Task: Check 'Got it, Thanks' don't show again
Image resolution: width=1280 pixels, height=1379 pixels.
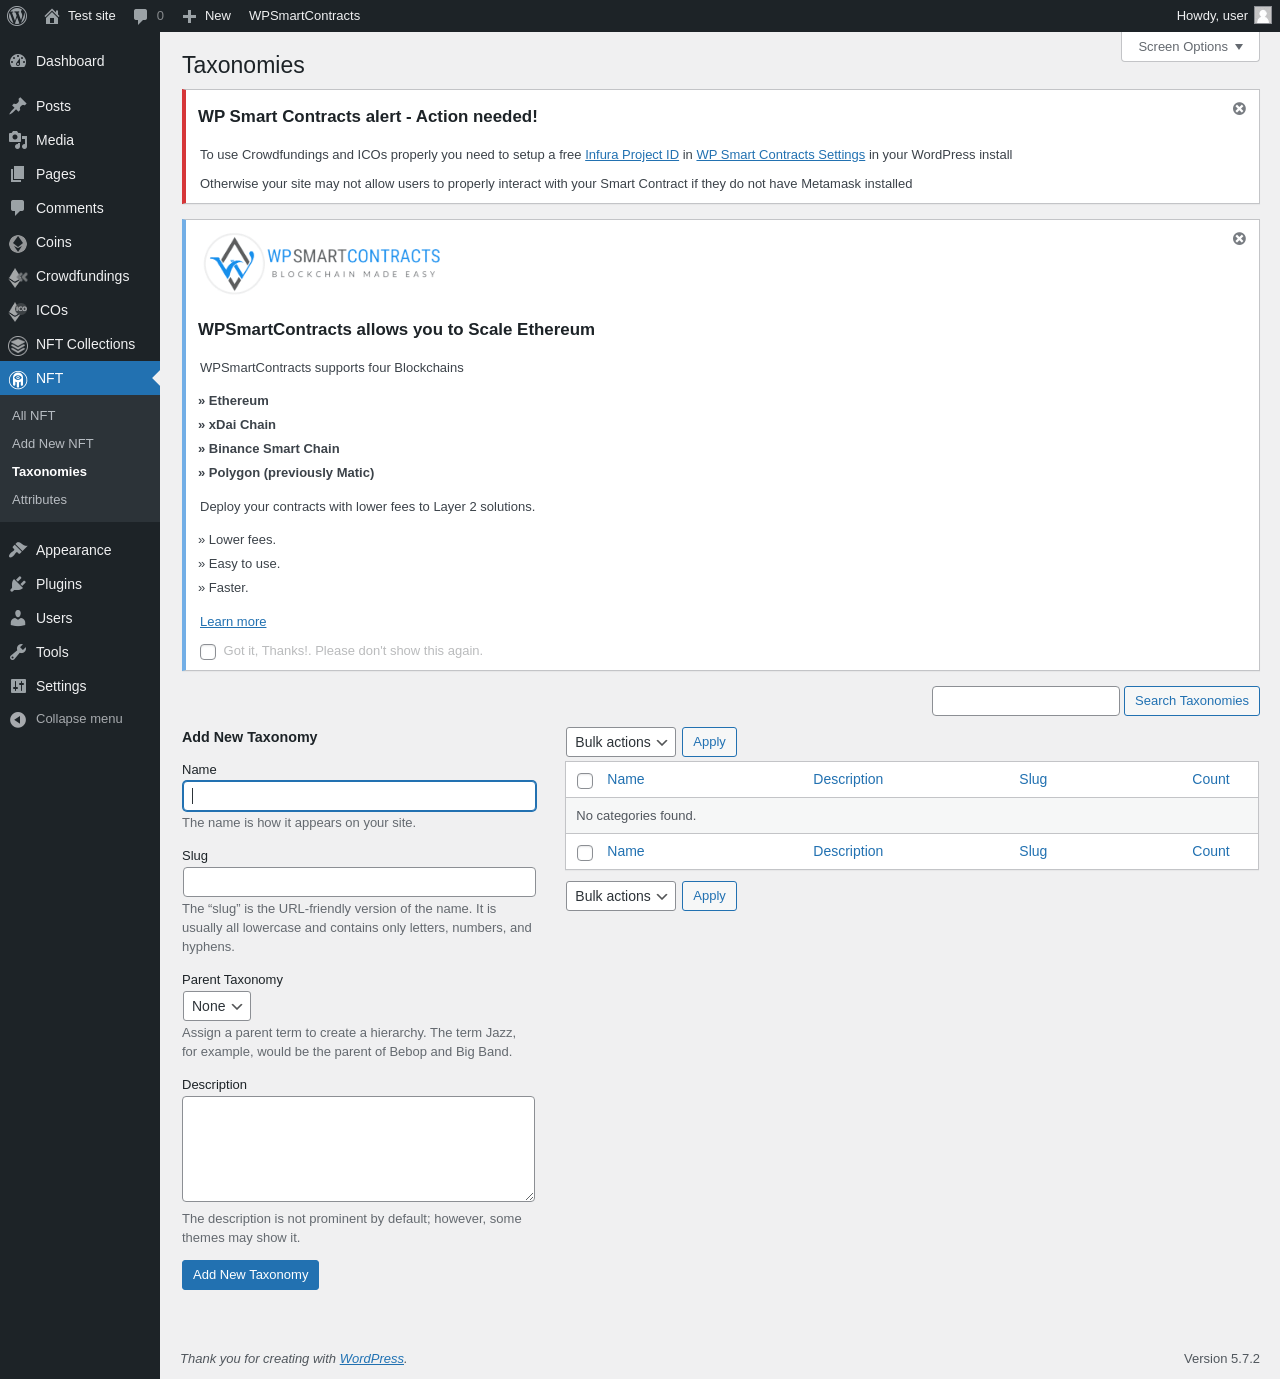Action: click(x=208, y=652)
